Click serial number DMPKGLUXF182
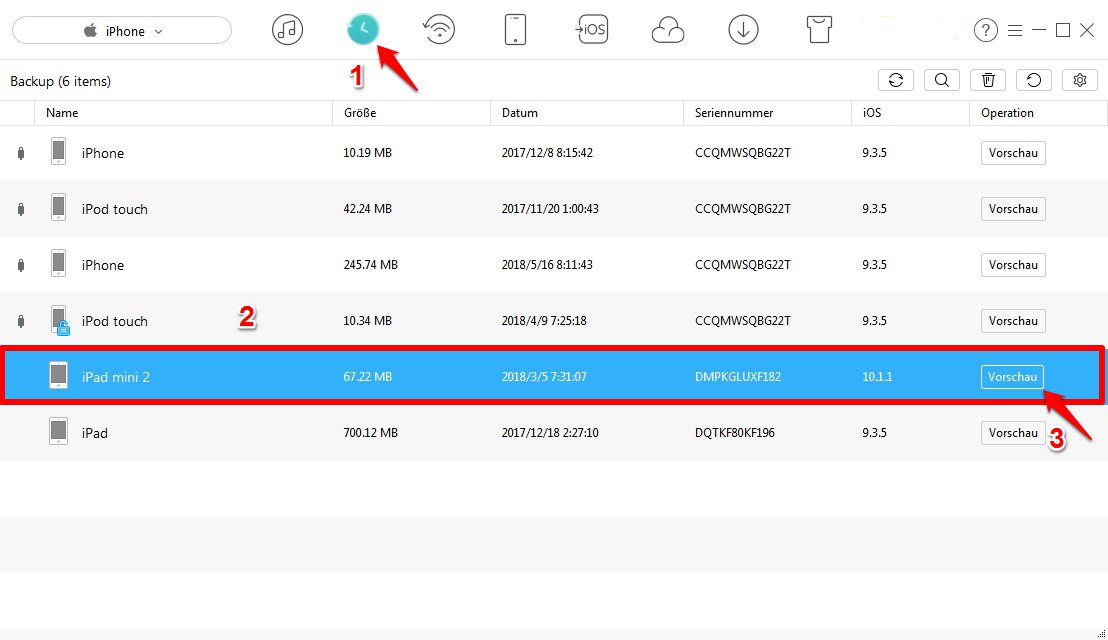The width and height of the screenshot is (1108, 640). pyautogui.click(x=738, y=377)
